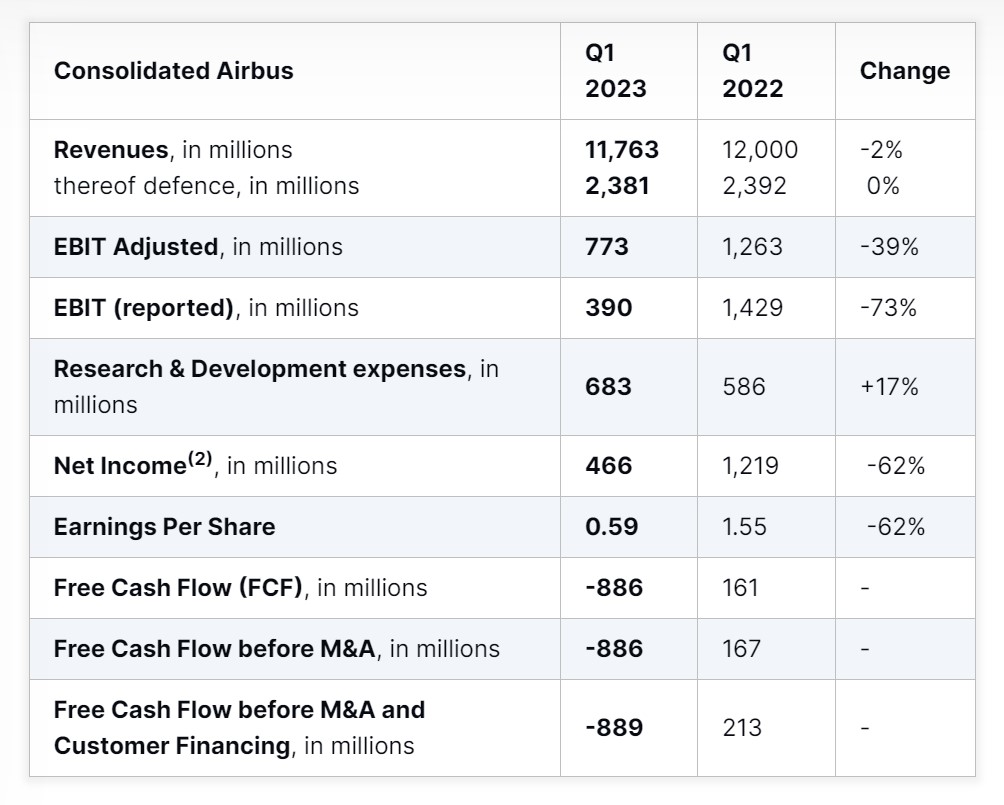The width and height of the screenshot is (1004, 805).
Task: Select the "Research & Development expenses" row label
Action: pos(276,387)
